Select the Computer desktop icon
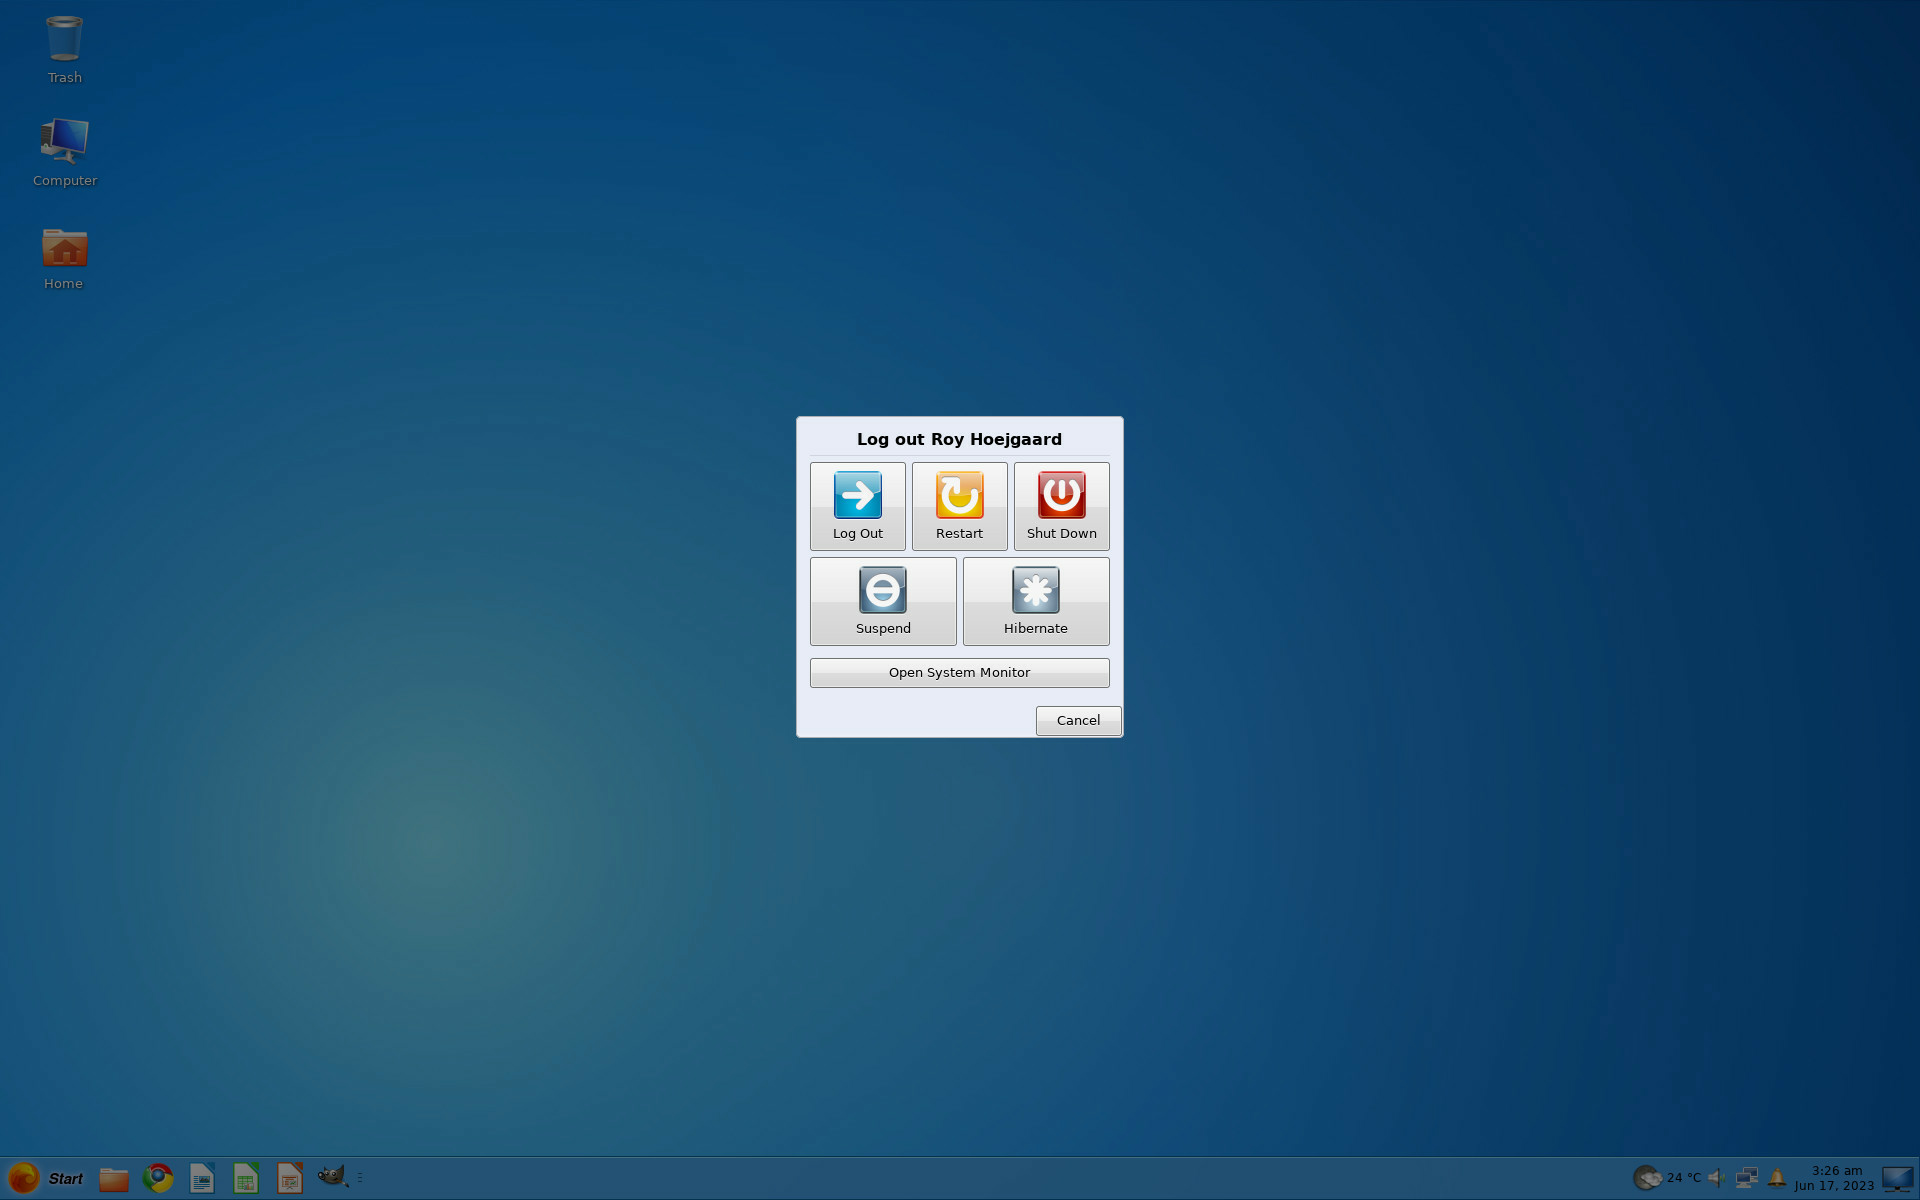1920x1200 pixels. pos(64,152)
